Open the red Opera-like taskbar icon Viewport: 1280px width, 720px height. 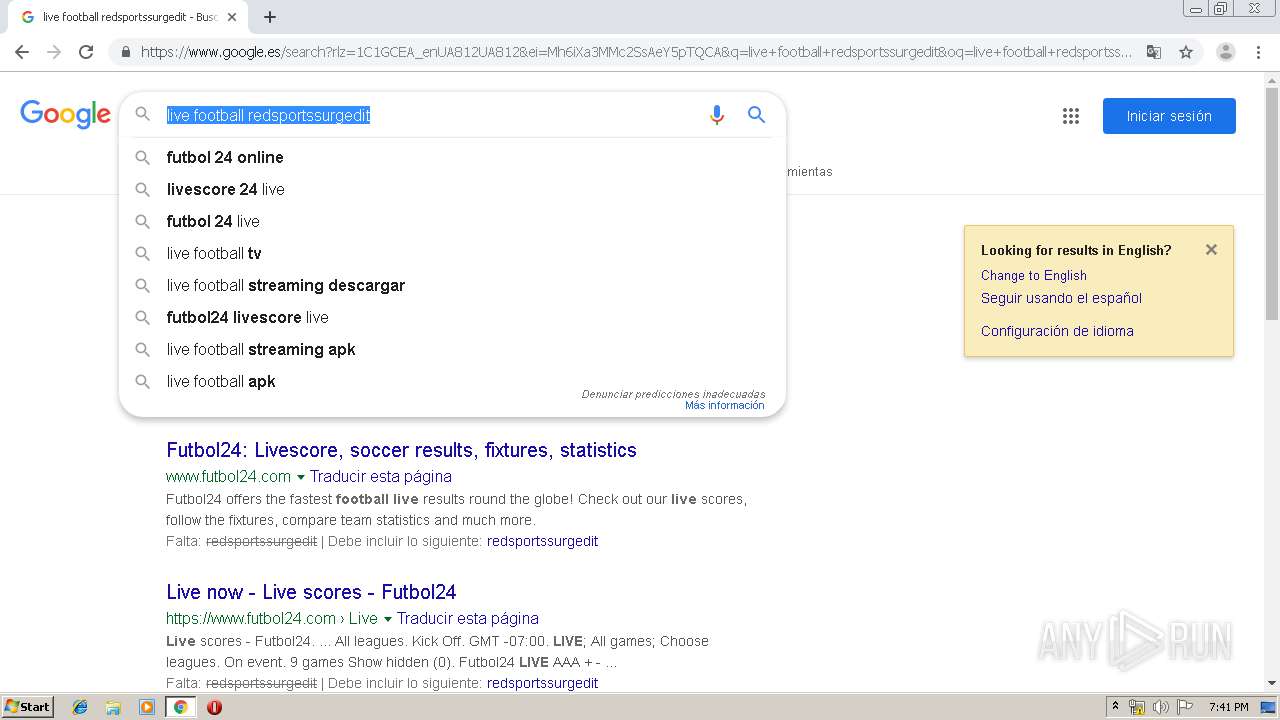pos(214,707)
